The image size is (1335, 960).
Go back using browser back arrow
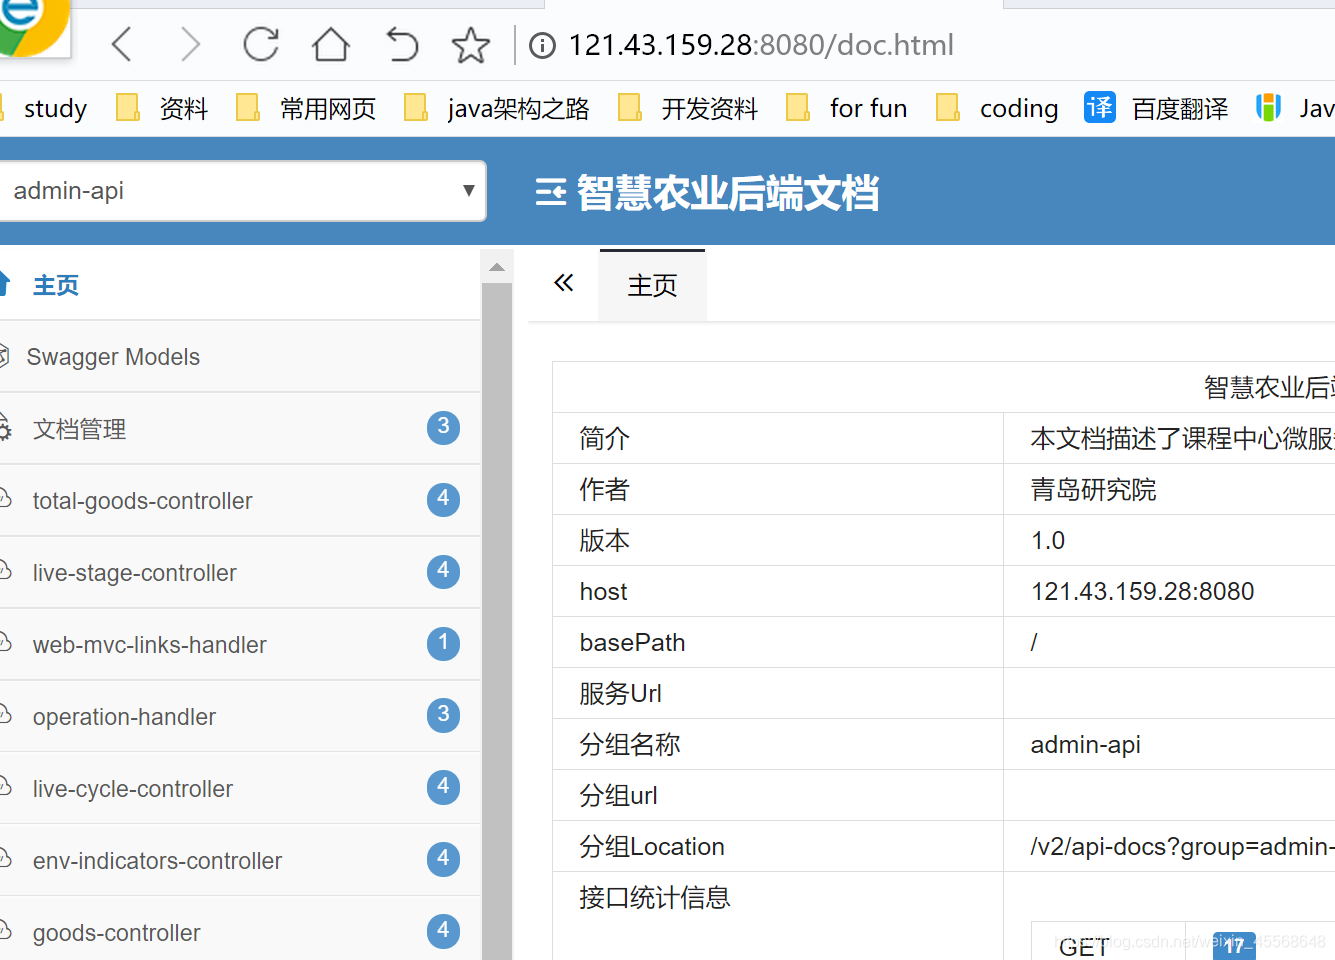[122, 45]
